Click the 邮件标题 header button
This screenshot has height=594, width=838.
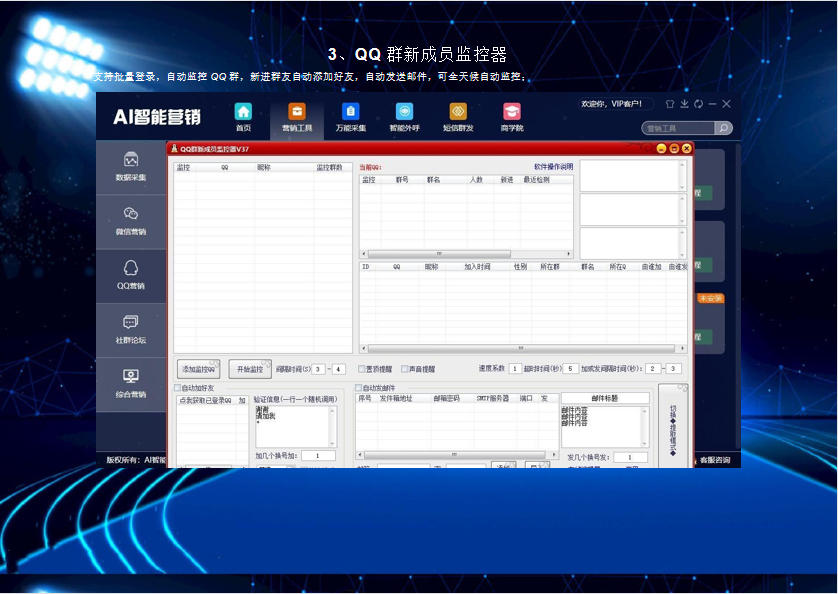click(605, 398)
